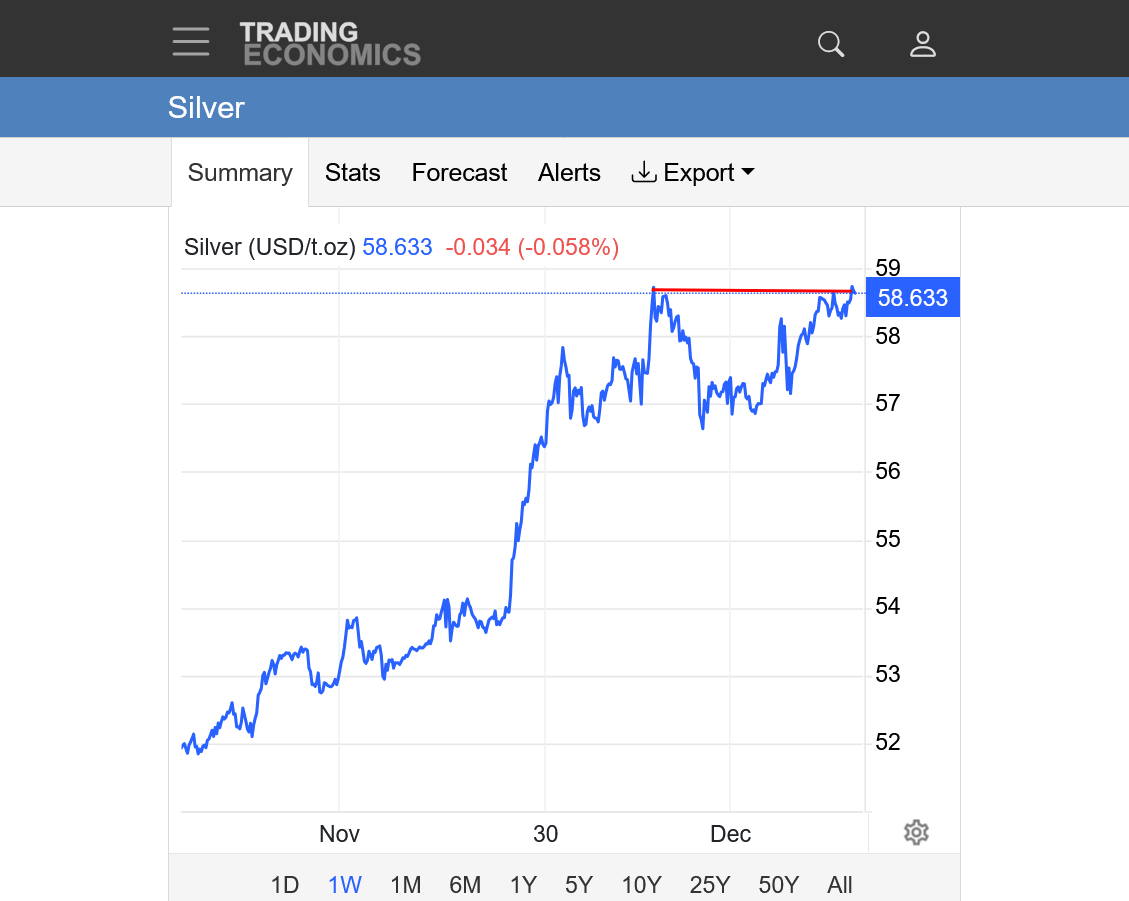Open the hamburger navigation menu
1129x901 pixels.
click(190, 42)
